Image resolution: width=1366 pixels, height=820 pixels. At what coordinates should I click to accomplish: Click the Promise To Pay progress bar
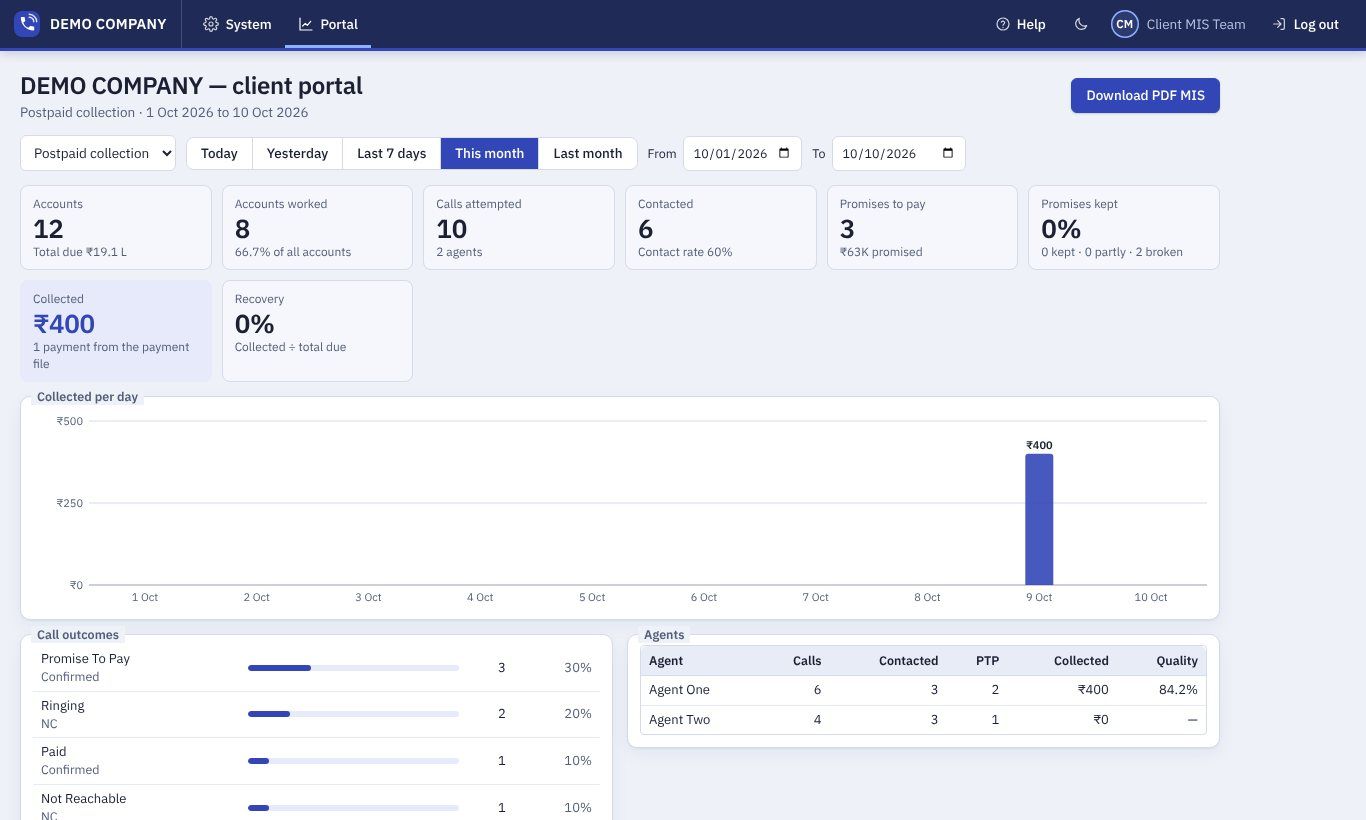353,667
